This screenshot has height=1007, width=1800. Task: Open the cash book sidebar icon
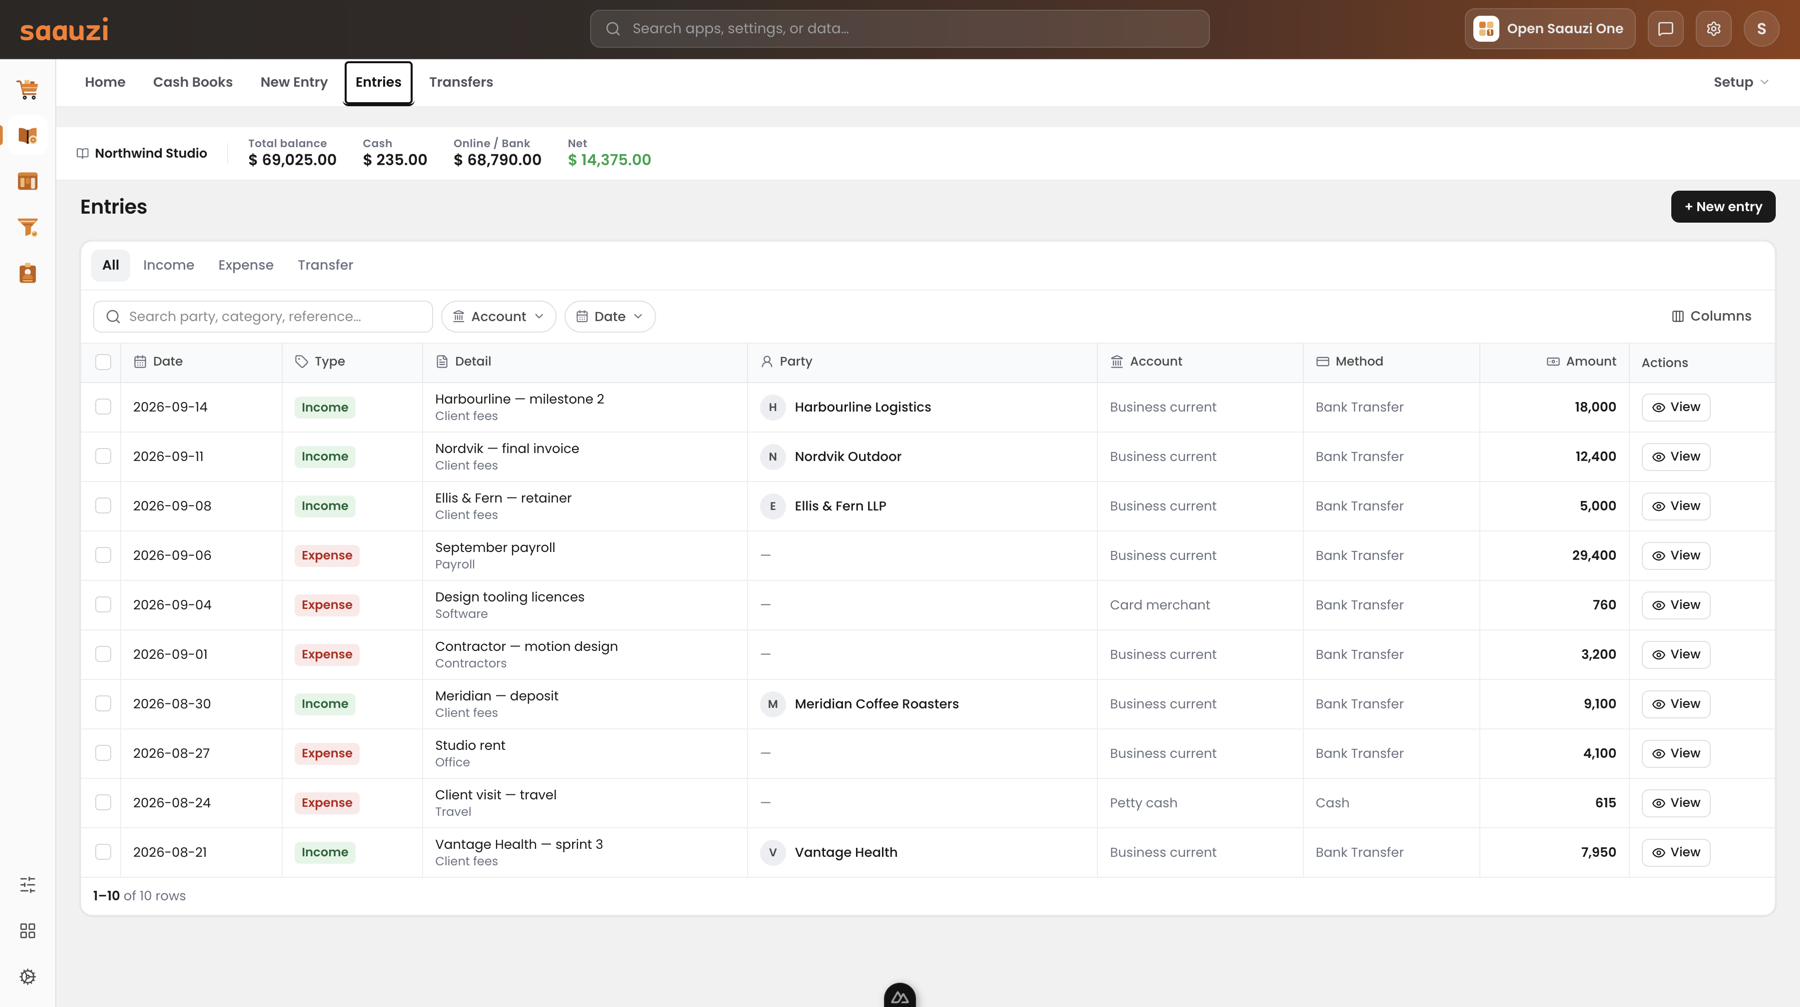[x=28, y=136]
